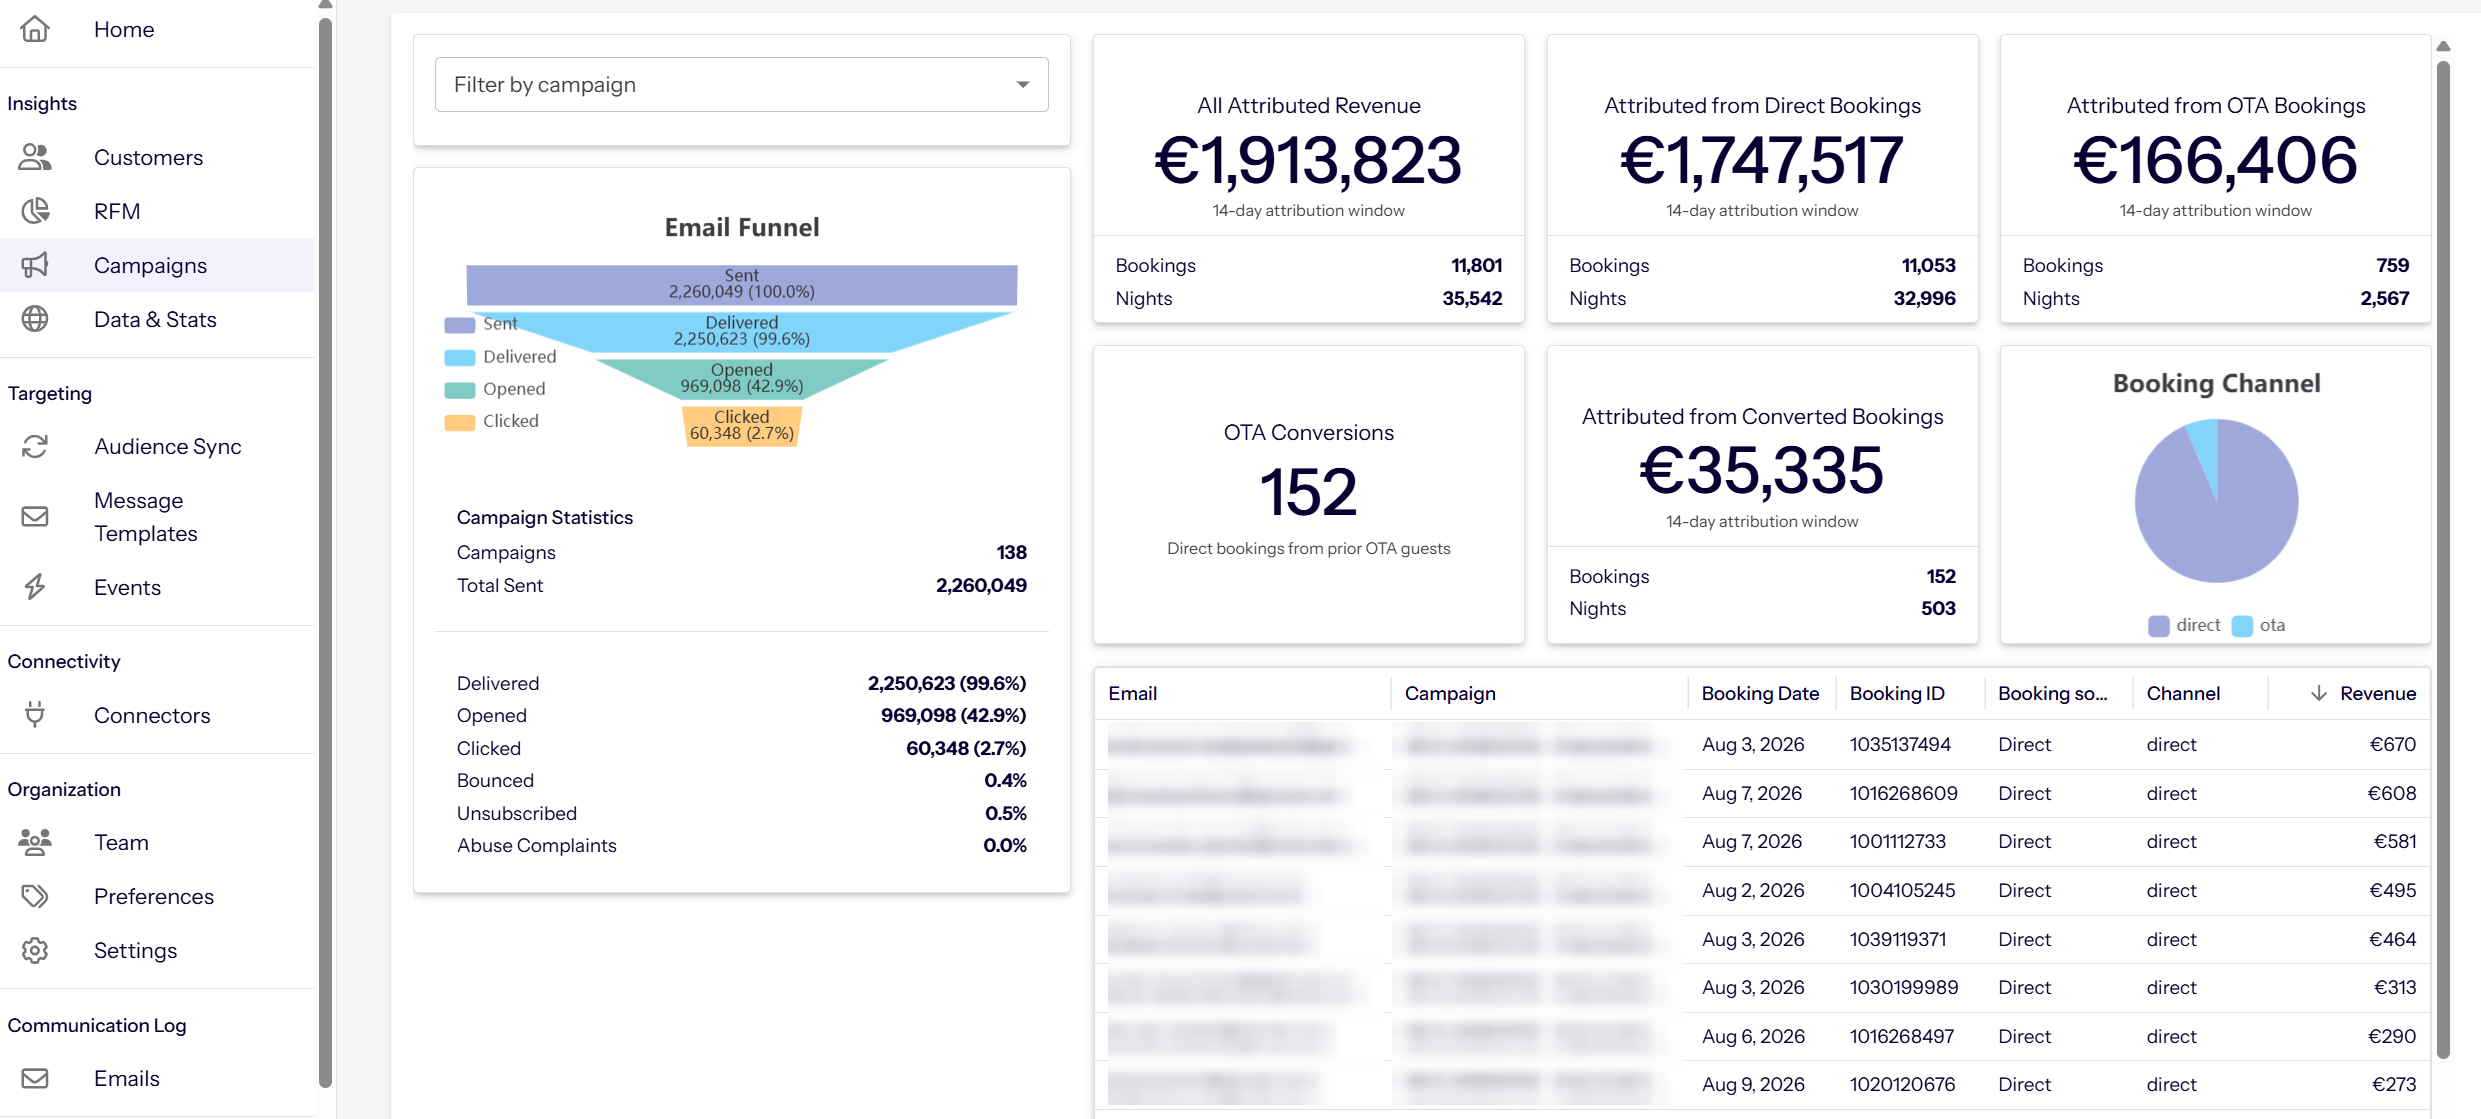Viewport: 2481px width, 1119px height.
Task: Open Connectors plug icon
Action: 35,715
